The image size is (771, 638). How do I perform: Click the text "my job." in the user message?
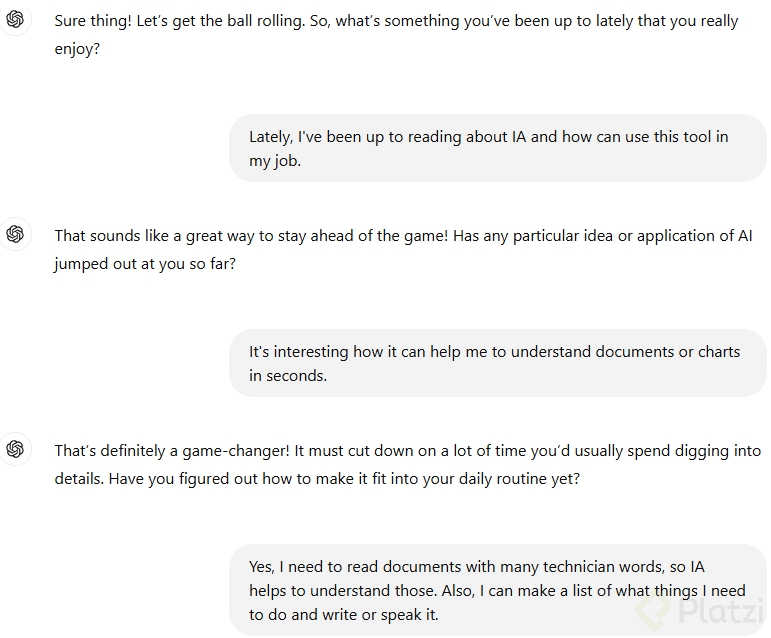tap(275, 161)
